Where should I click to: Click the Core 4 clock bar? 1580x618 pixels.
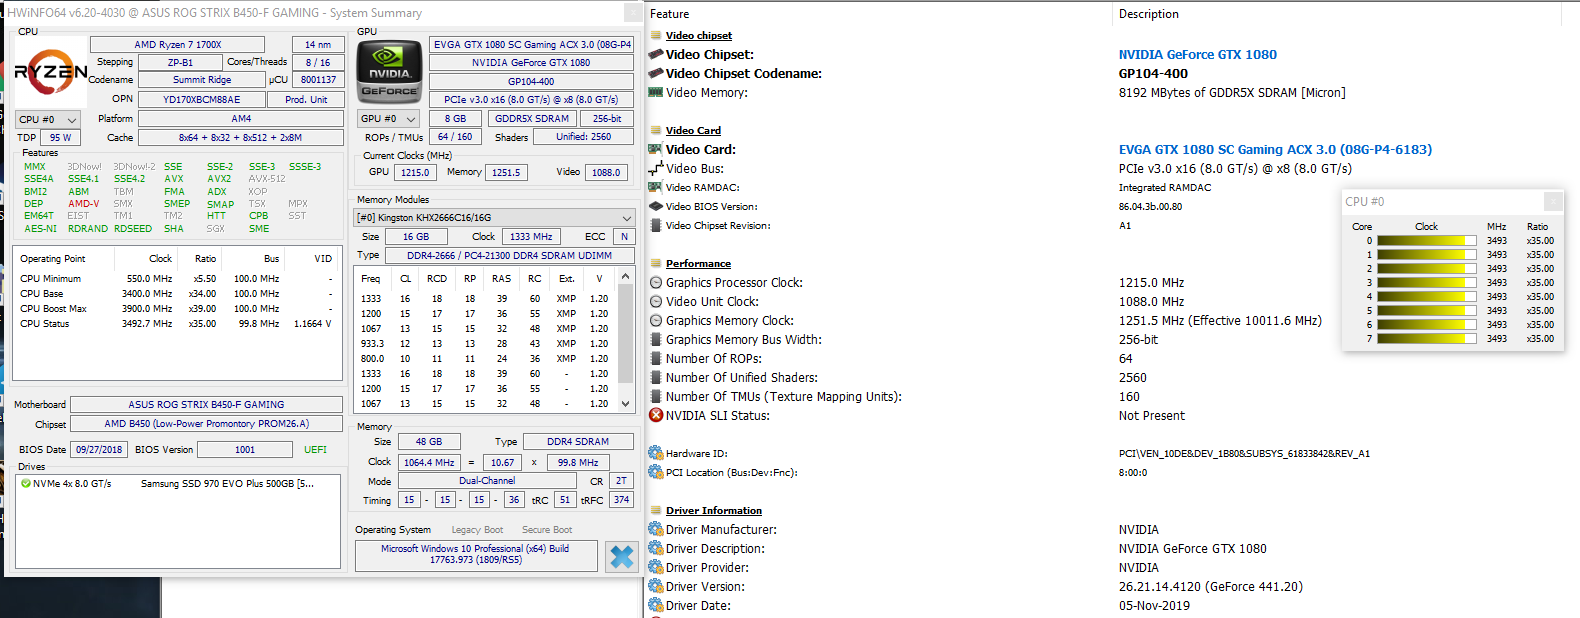point(1427,296)
